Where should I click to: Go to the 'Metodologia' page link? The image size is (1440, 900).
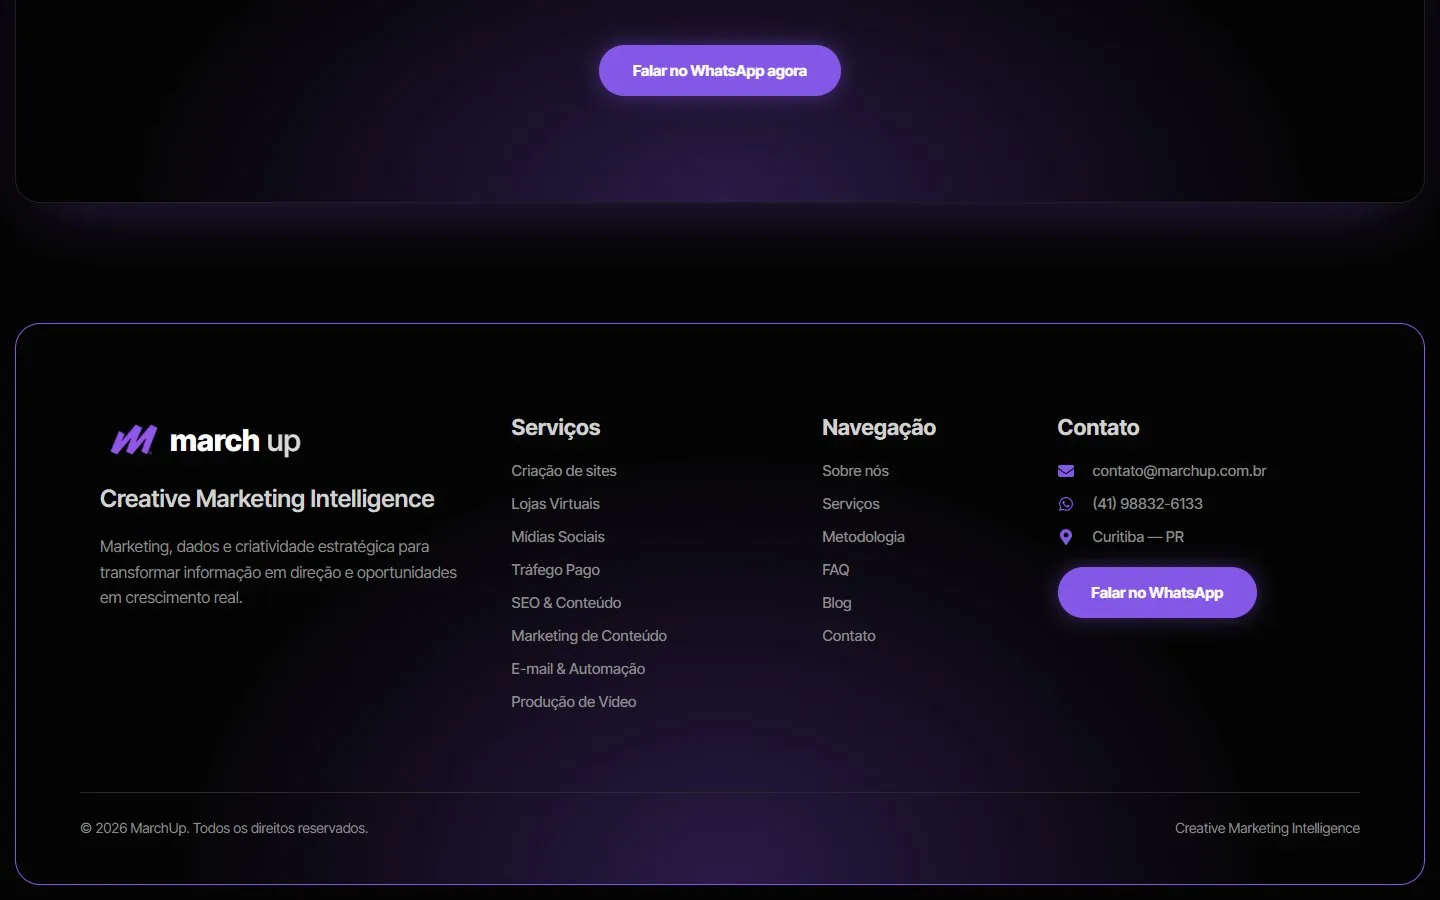[x=863, y=537]
